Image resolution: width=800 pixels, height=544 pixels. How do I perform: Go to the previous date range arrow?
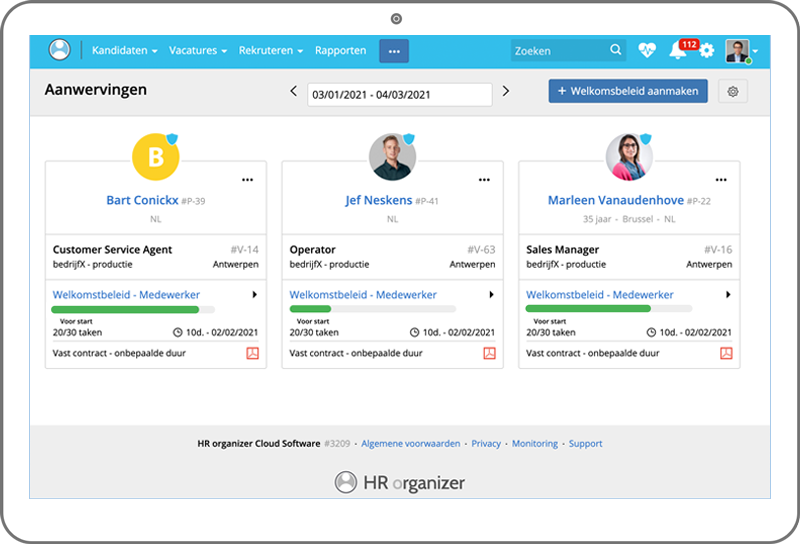293,91
